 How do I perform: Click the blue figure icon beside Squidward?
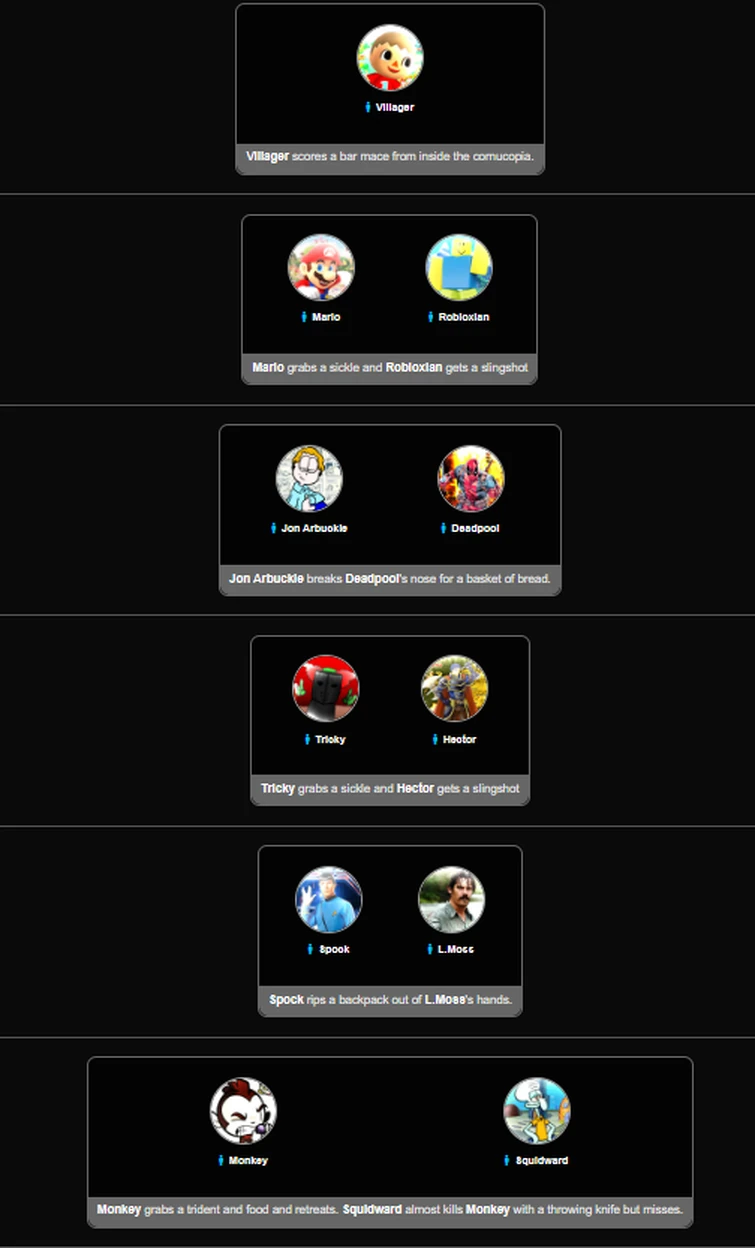[x=507, y=1161]
